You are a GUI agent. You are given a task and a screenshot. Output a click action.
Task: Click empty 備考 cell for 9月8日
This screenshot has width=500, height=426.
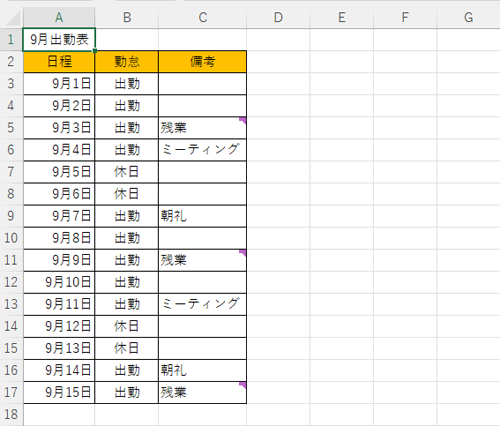(x=203, y=238)
